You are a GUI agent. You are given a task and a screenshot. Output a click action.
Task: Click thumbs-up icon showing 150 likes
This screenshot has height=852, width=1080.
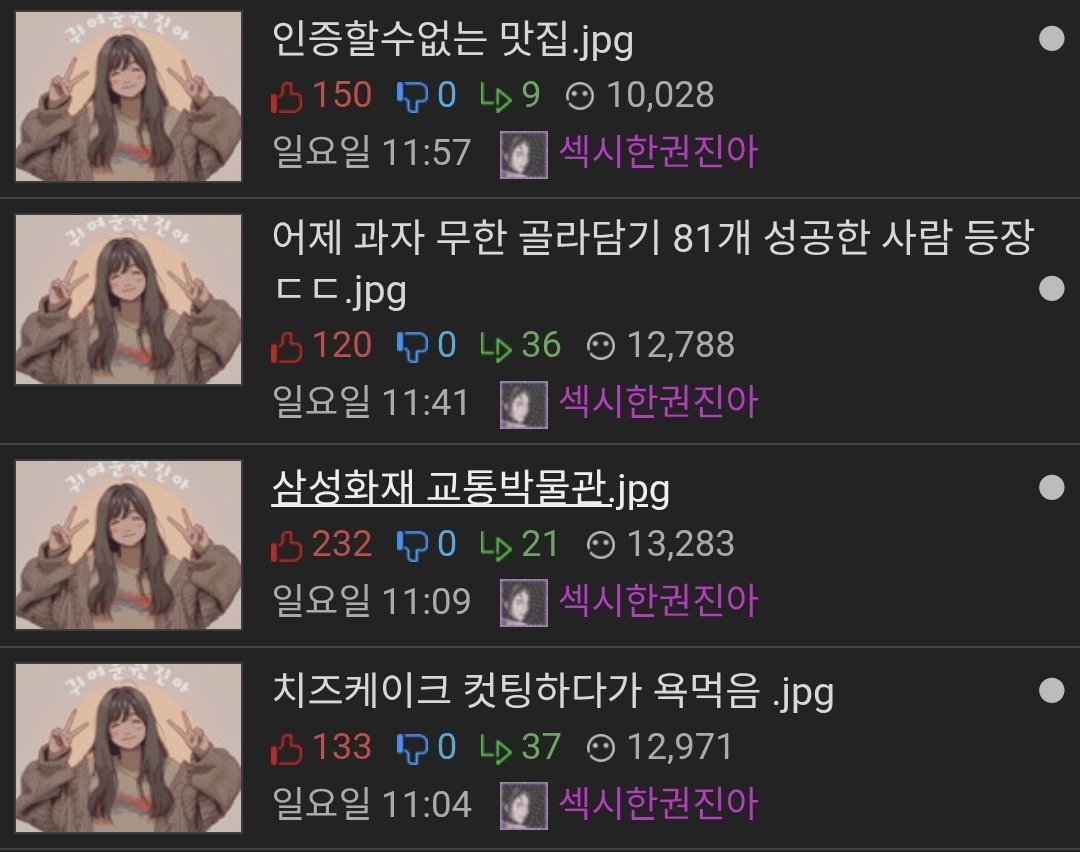pos(287,96)
